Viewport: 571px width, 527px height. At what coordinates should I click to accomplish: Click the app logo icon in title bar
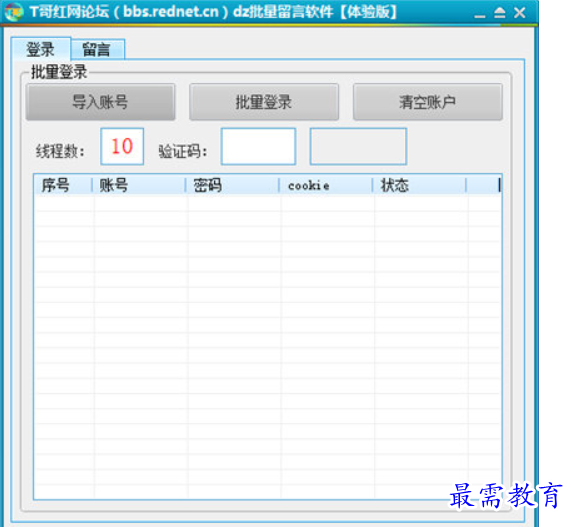[x=14, y=12]
